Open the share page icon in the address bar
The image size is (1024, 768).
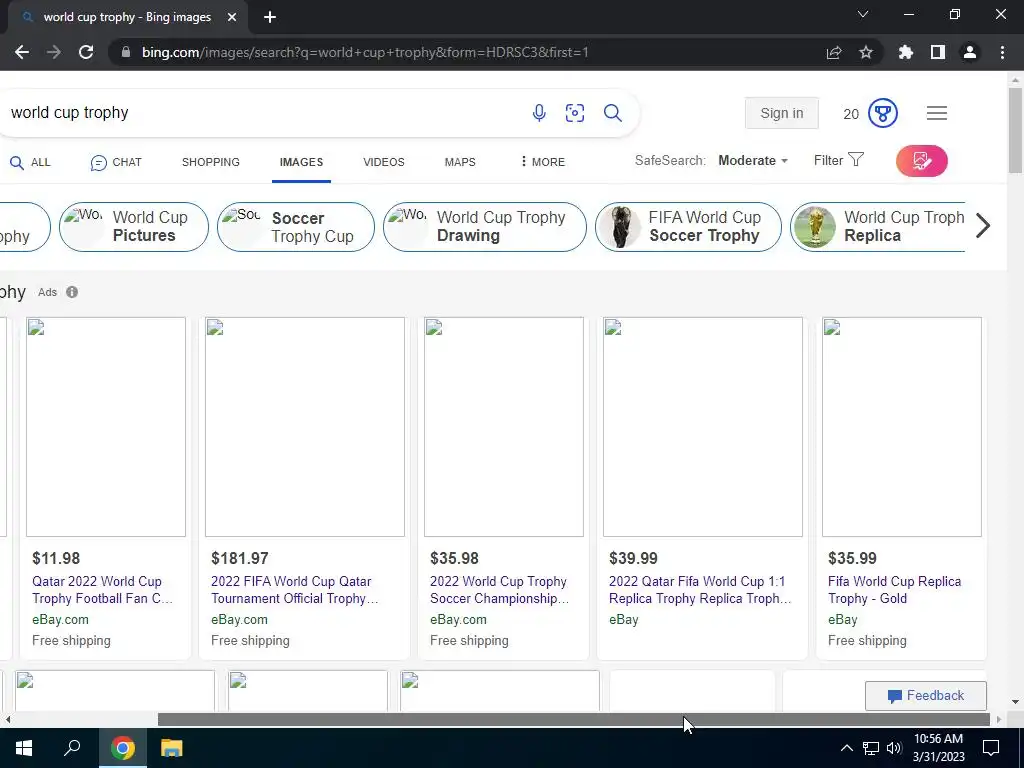[x=834, y=52]
